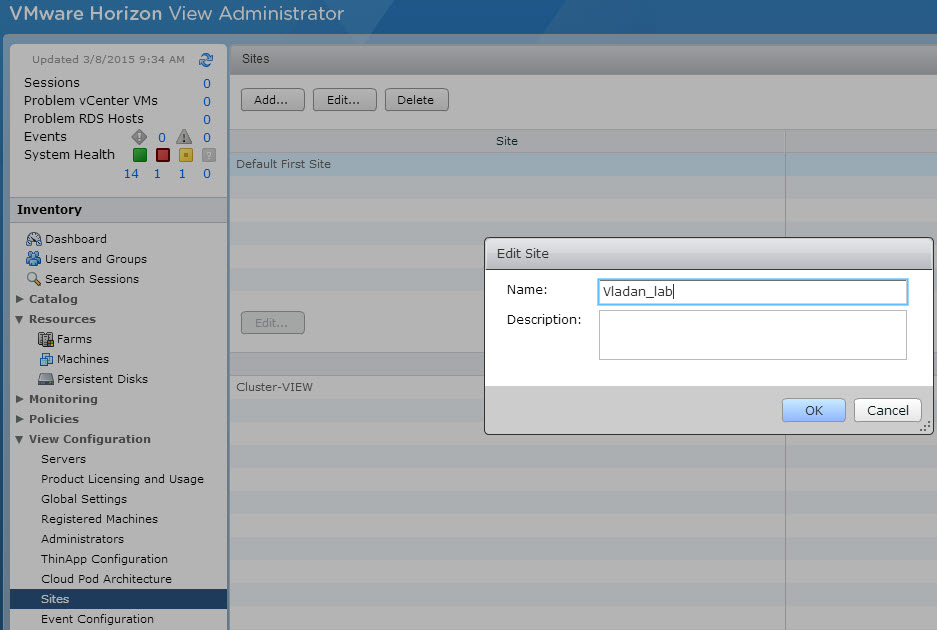Click the yellow System Health square
The image size is (937, 630).
pos(186,155)
